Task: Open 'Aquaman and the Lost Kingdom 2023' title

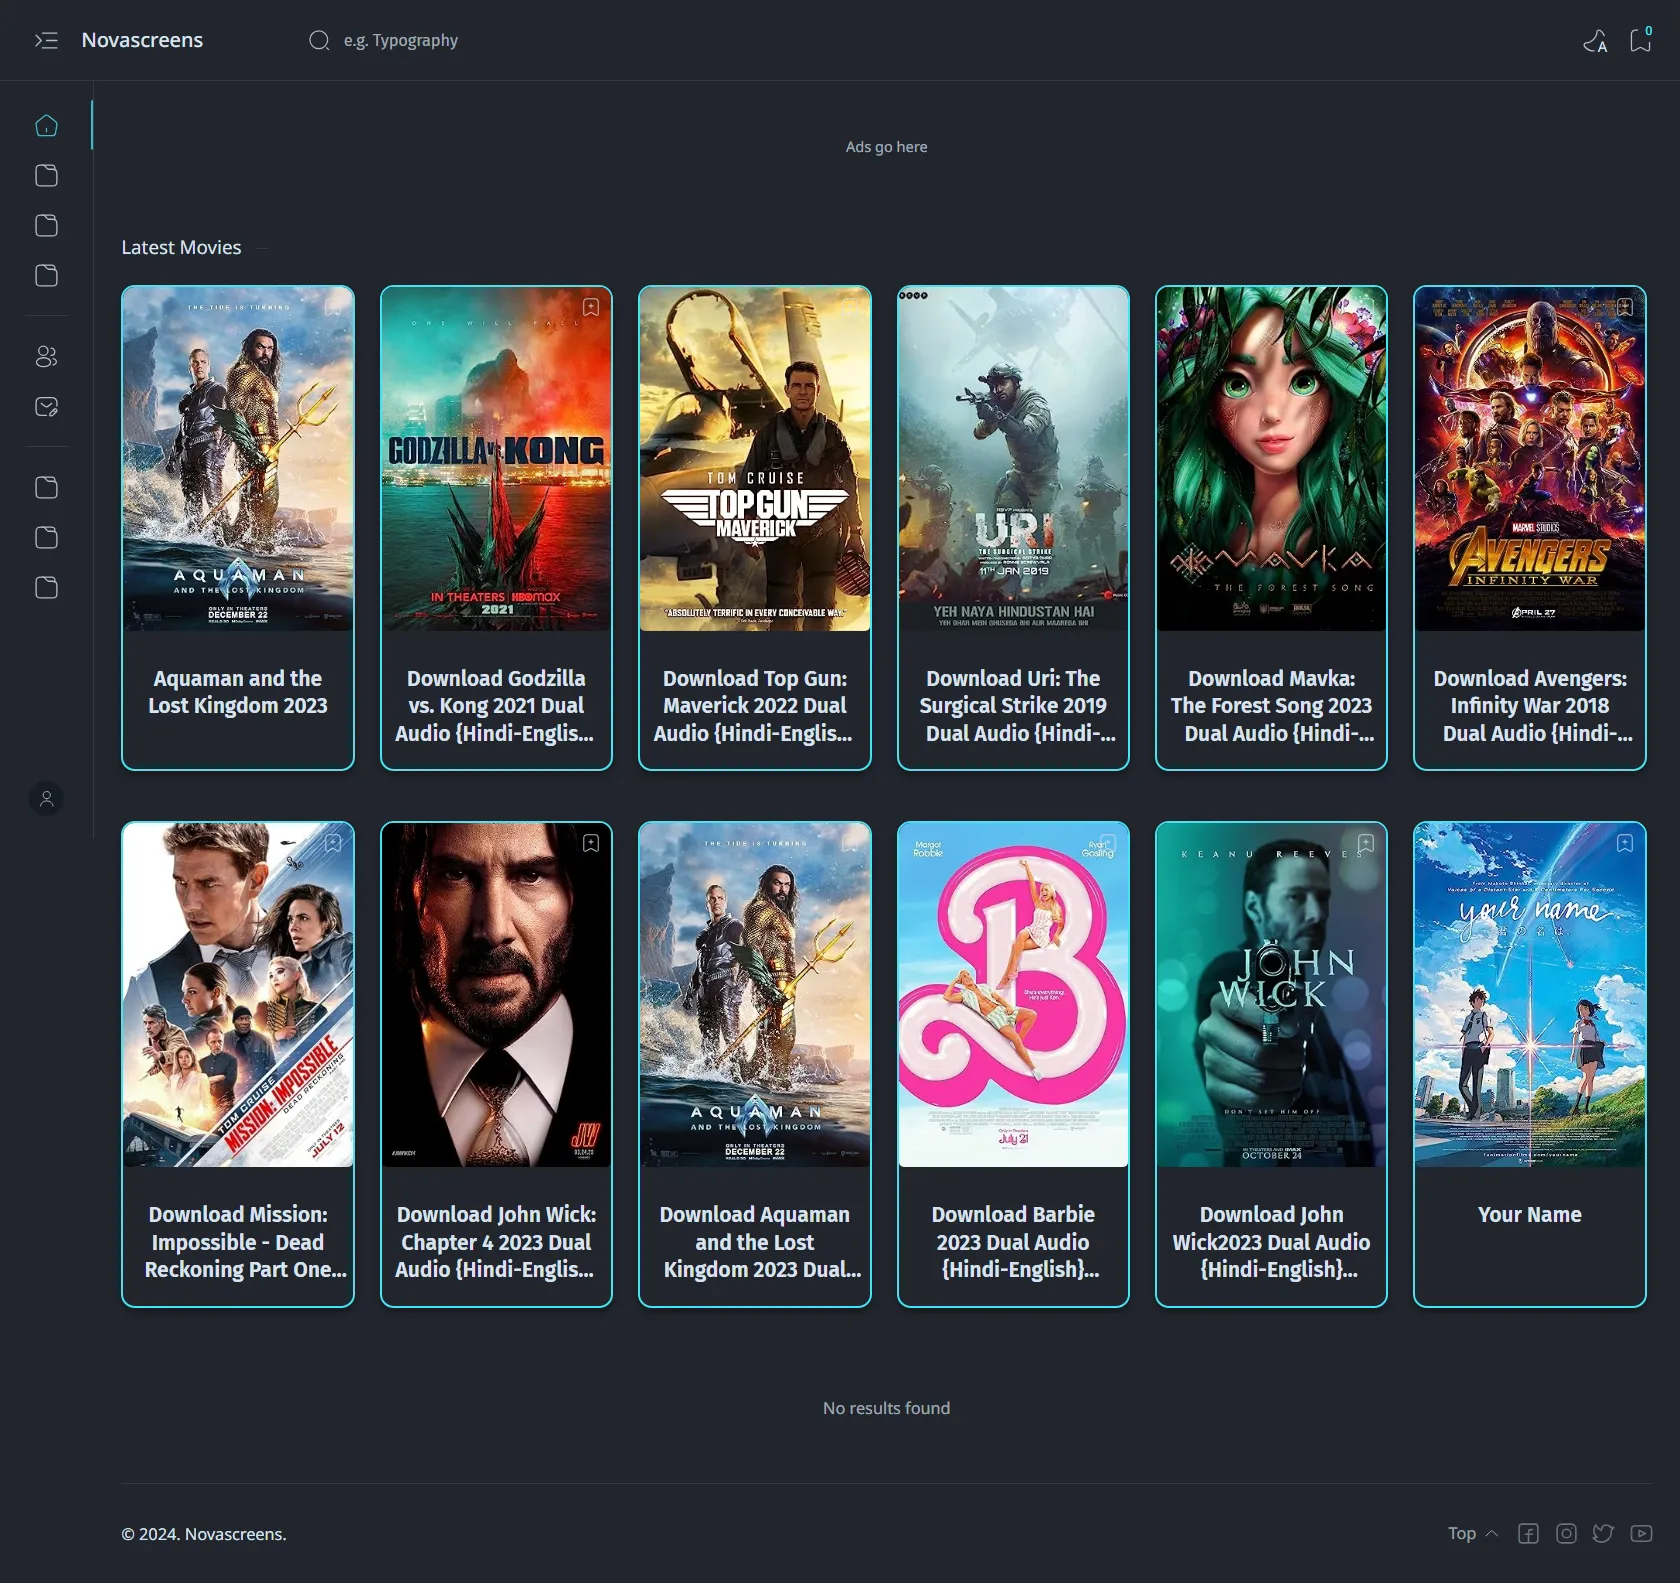Action: pos(238,692)
